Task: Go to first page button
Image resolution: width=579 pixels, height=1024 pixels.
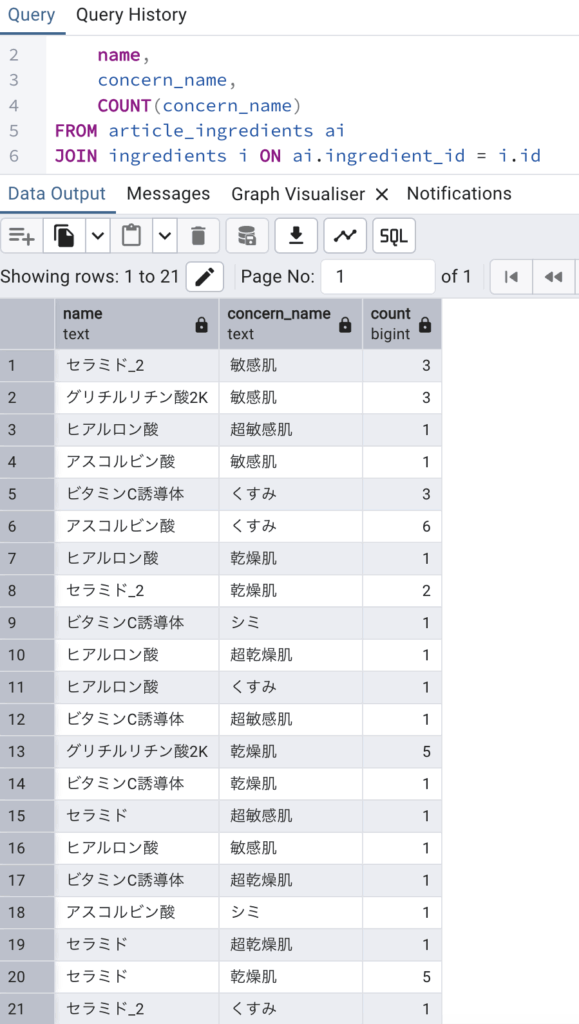Action: coord(512,277)
